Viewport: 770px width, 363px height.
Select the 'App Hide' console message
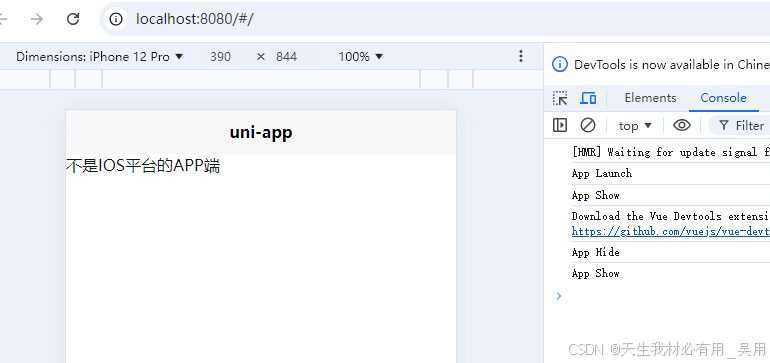(595, 252)
